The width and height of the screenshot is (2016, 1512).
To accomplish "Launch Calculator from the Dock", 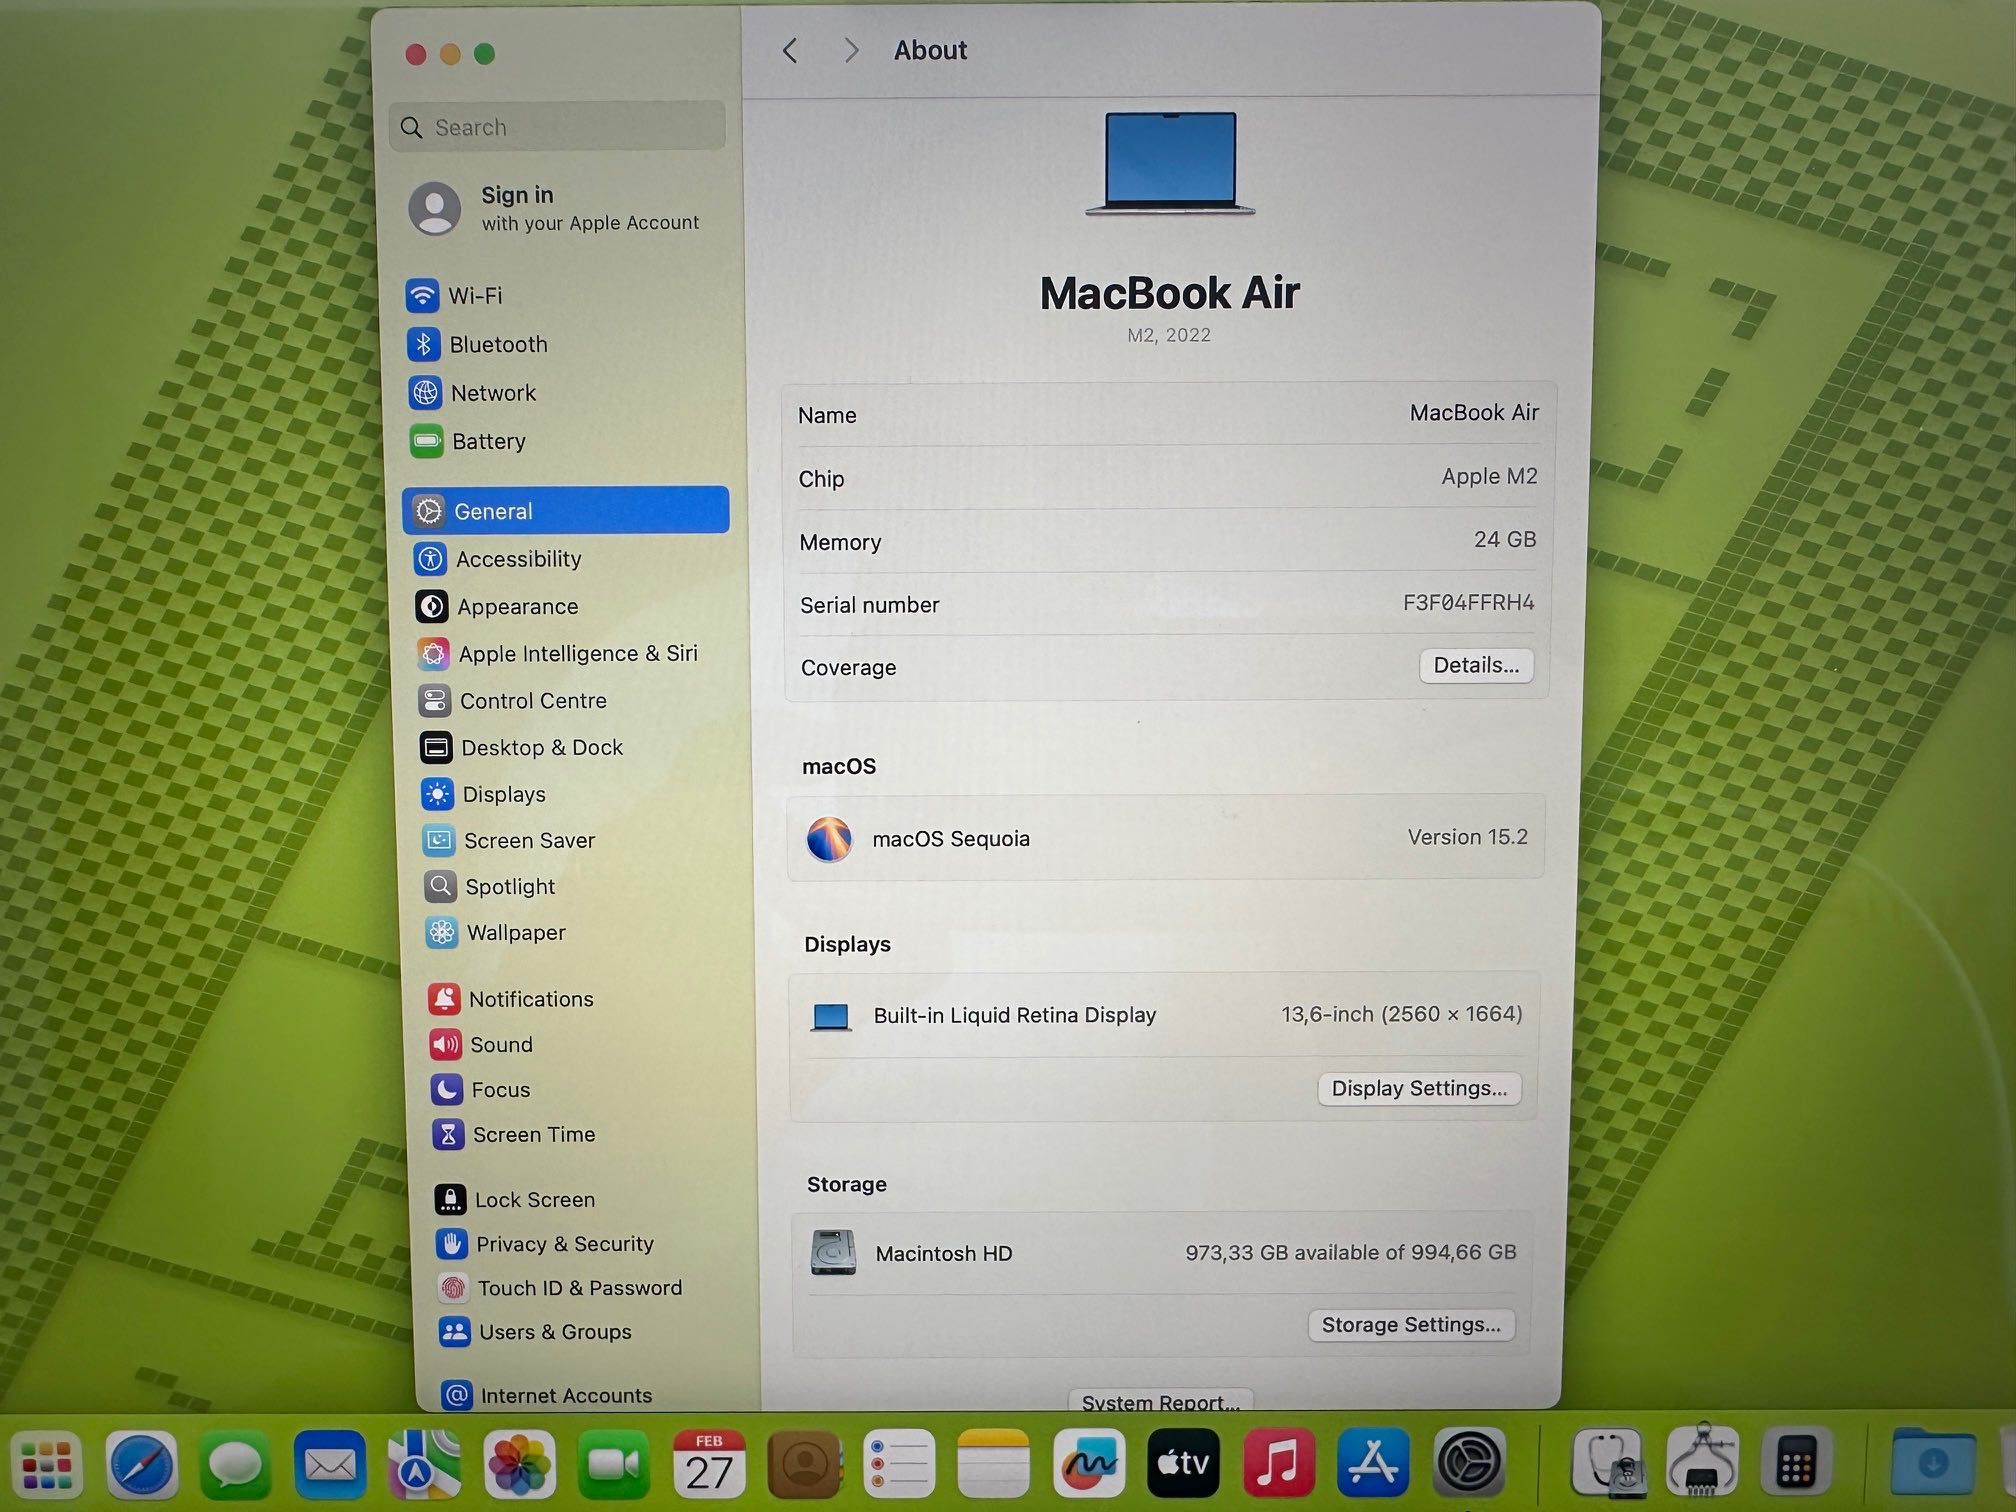I will click(x=1796, y=1463).
